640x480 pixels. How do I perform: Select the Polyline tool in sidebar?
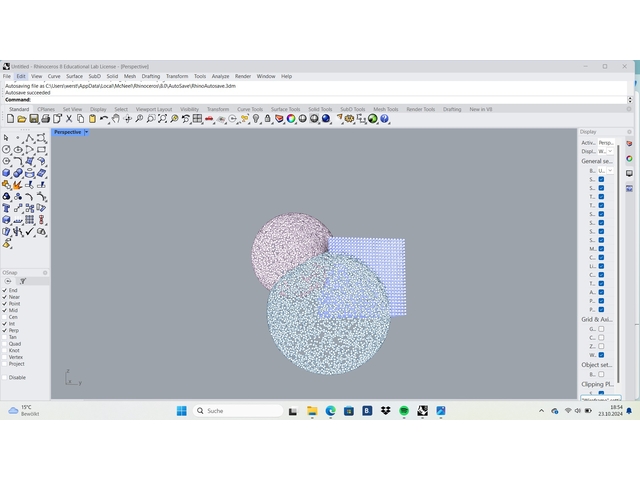tap(29, 138)
